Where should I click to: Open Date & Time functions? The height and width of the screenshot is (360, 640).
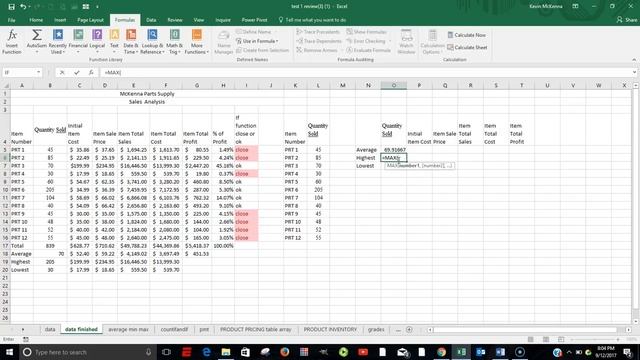[x=131, y=42]
